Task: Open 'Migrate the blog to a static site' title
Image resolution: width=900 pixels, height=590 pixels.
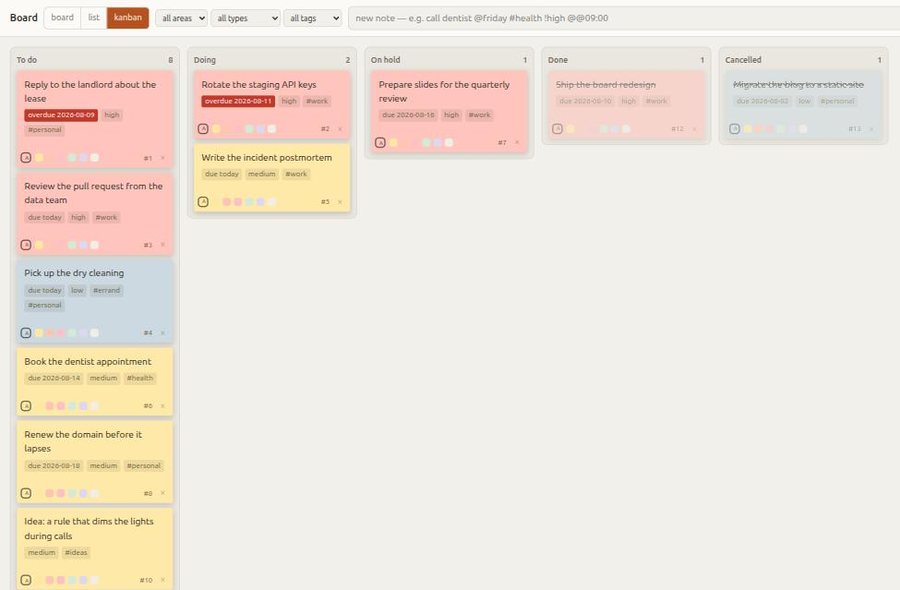Action: 798,84
